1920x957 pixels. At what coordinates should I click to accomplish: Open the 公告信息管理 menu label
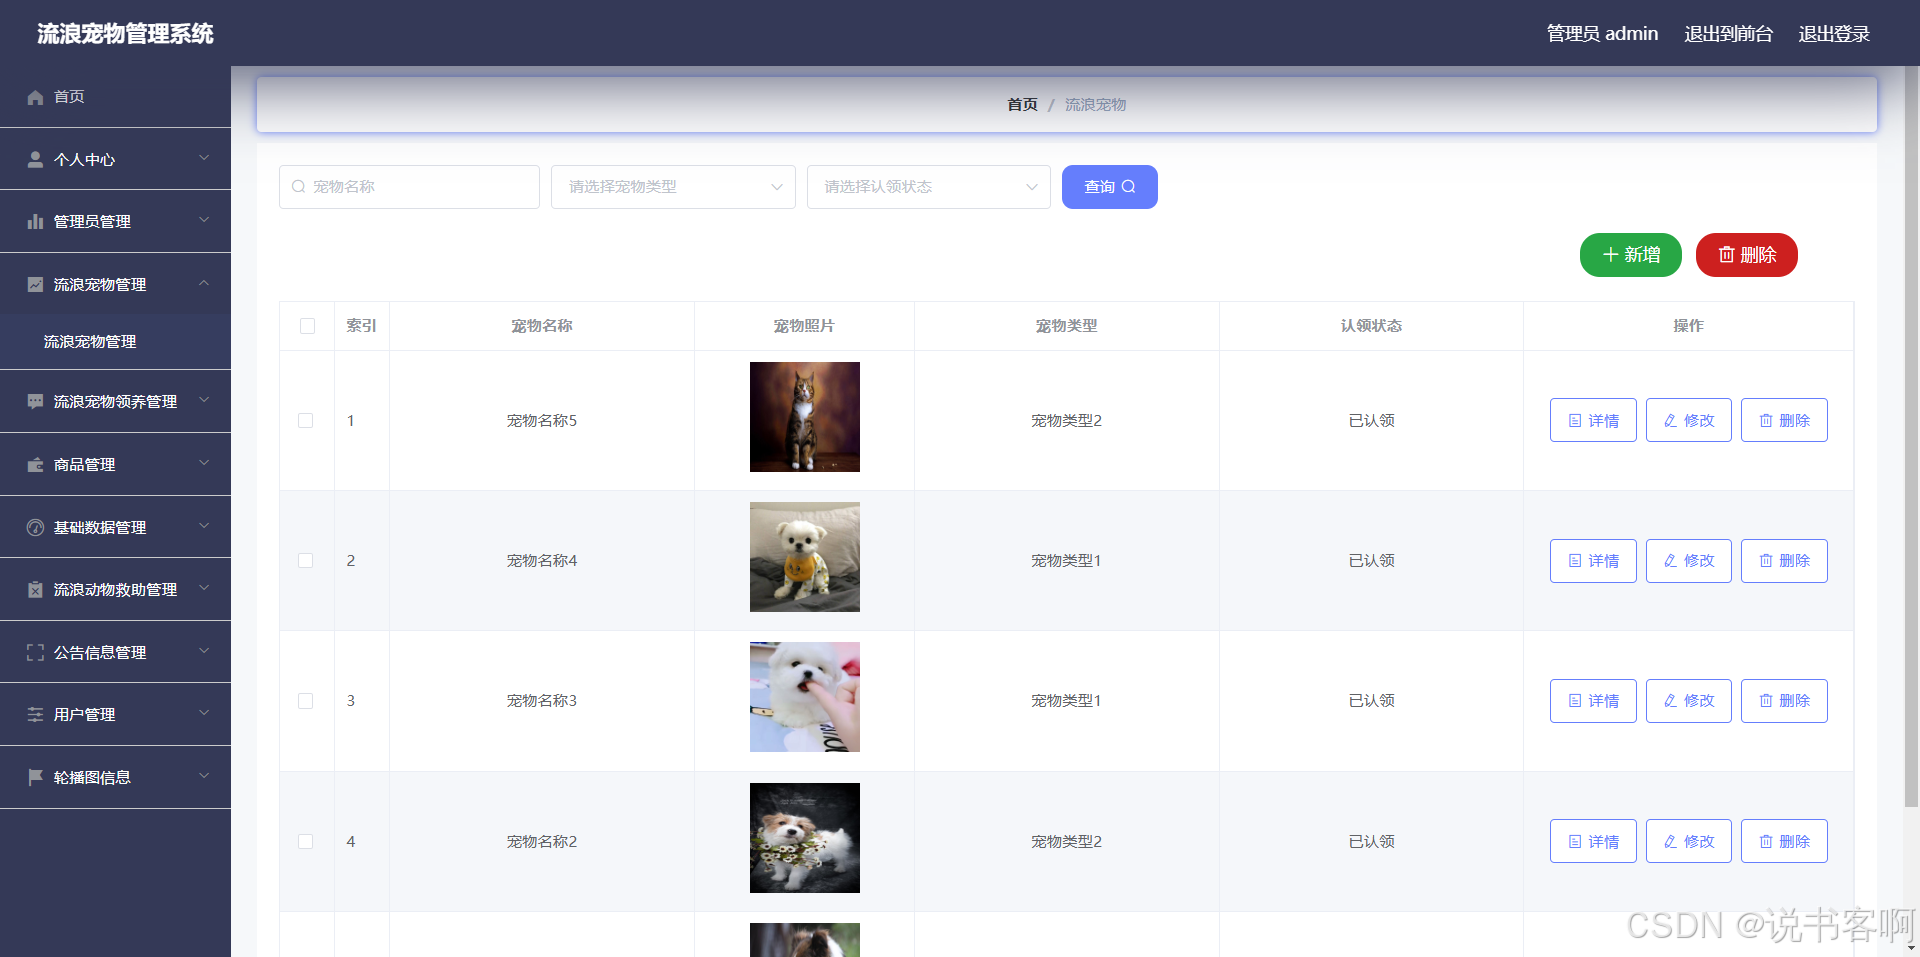[x=100, y=653]
